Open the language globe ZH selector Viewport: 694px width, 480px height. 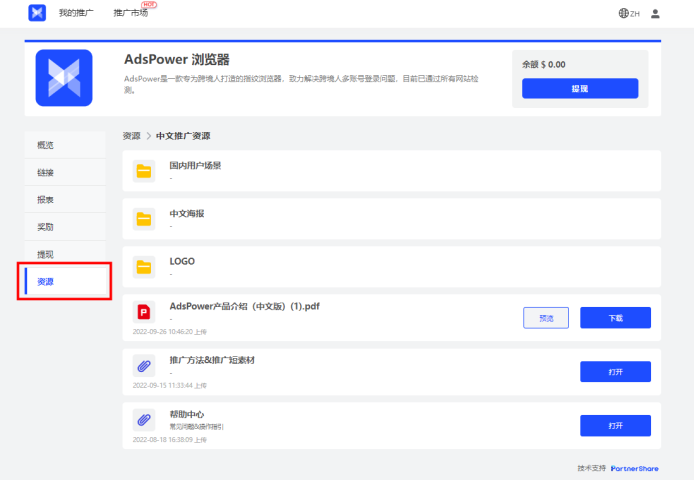[x=628, y=13]
